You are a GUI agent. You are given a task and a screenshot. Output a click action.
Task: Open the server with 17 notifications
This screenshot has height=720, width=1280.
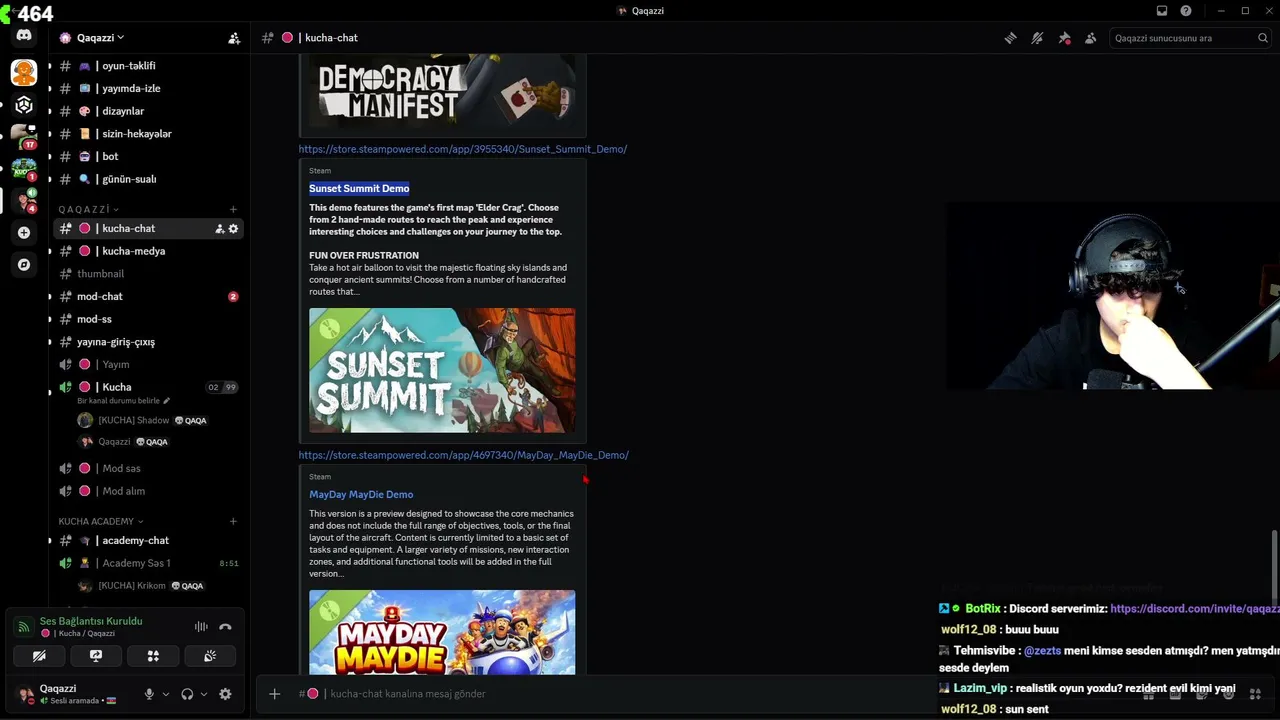[24, 137]
